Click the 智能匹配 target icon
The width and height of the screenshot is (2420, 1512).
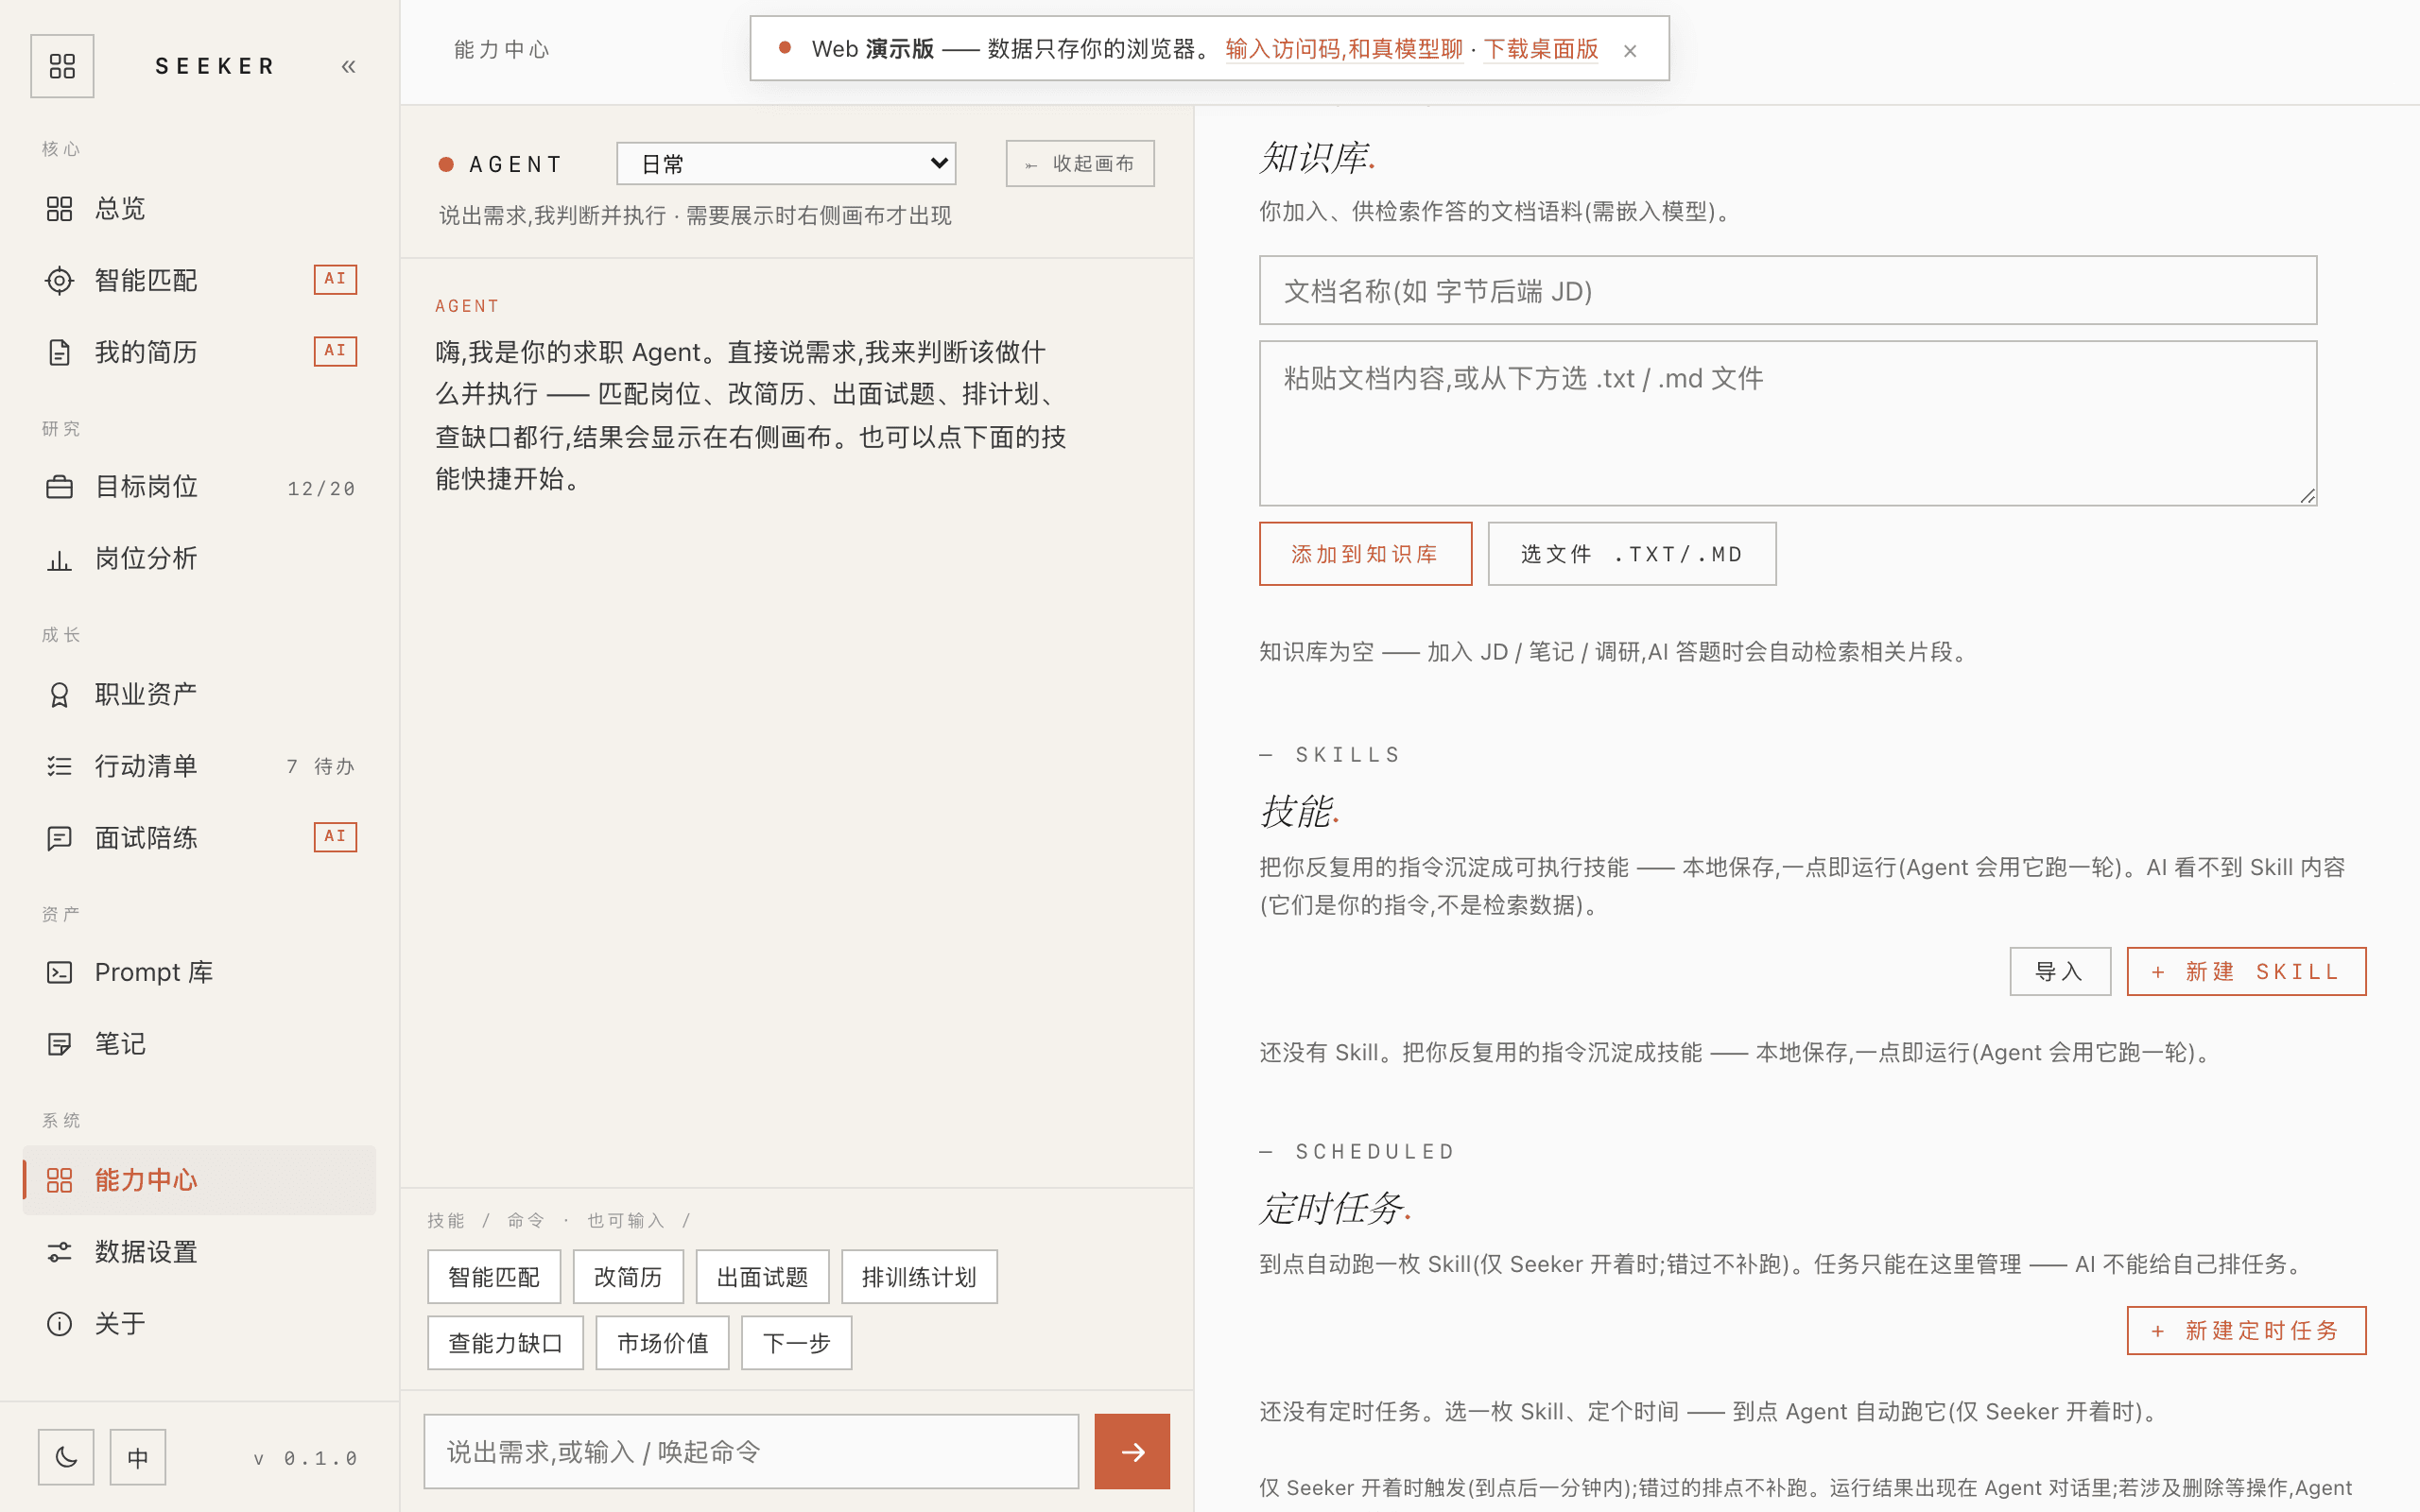click(x=60, y=281)
